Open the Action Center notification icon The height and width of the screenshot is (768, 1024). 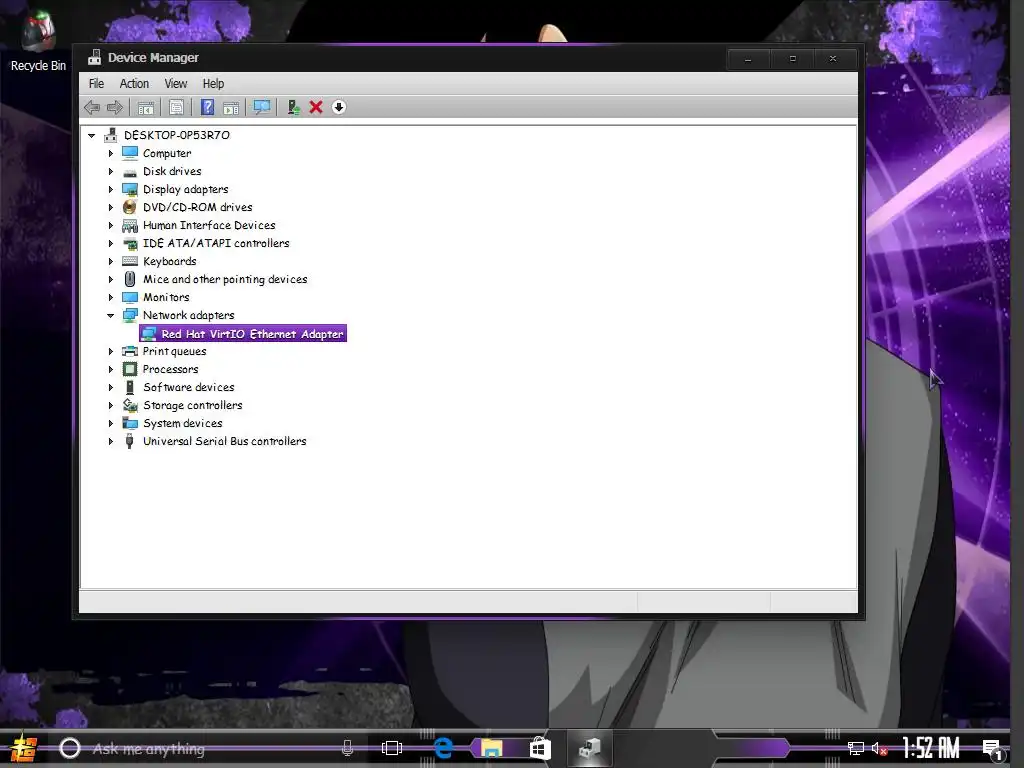[992, 749]
